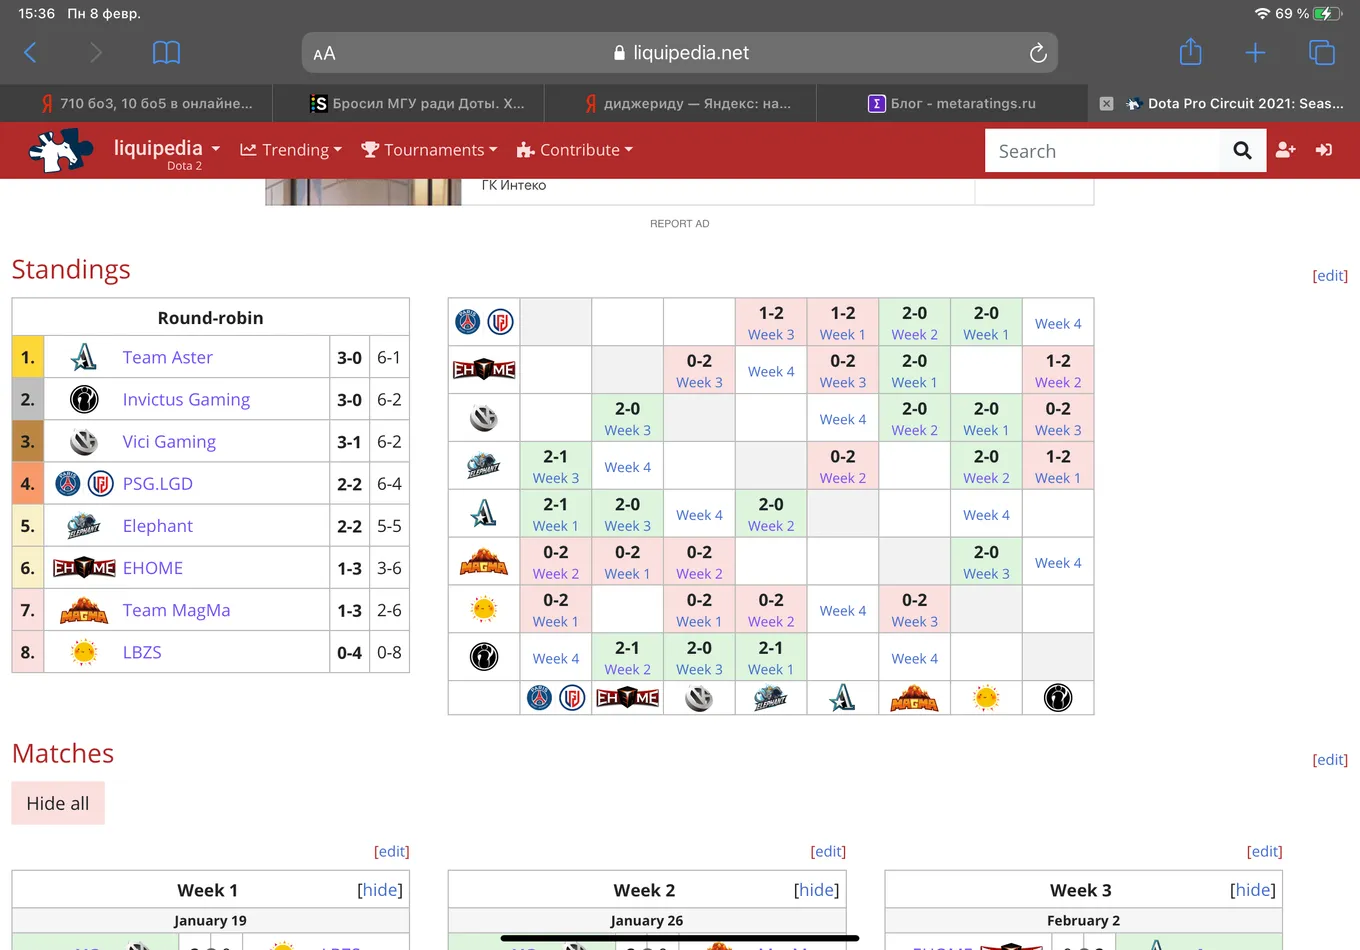Image resolution: width=1360 pixels, height=950 pixels.
Task: Click LBZS sun logo in the standings table
Action: (x=84, y=652)
